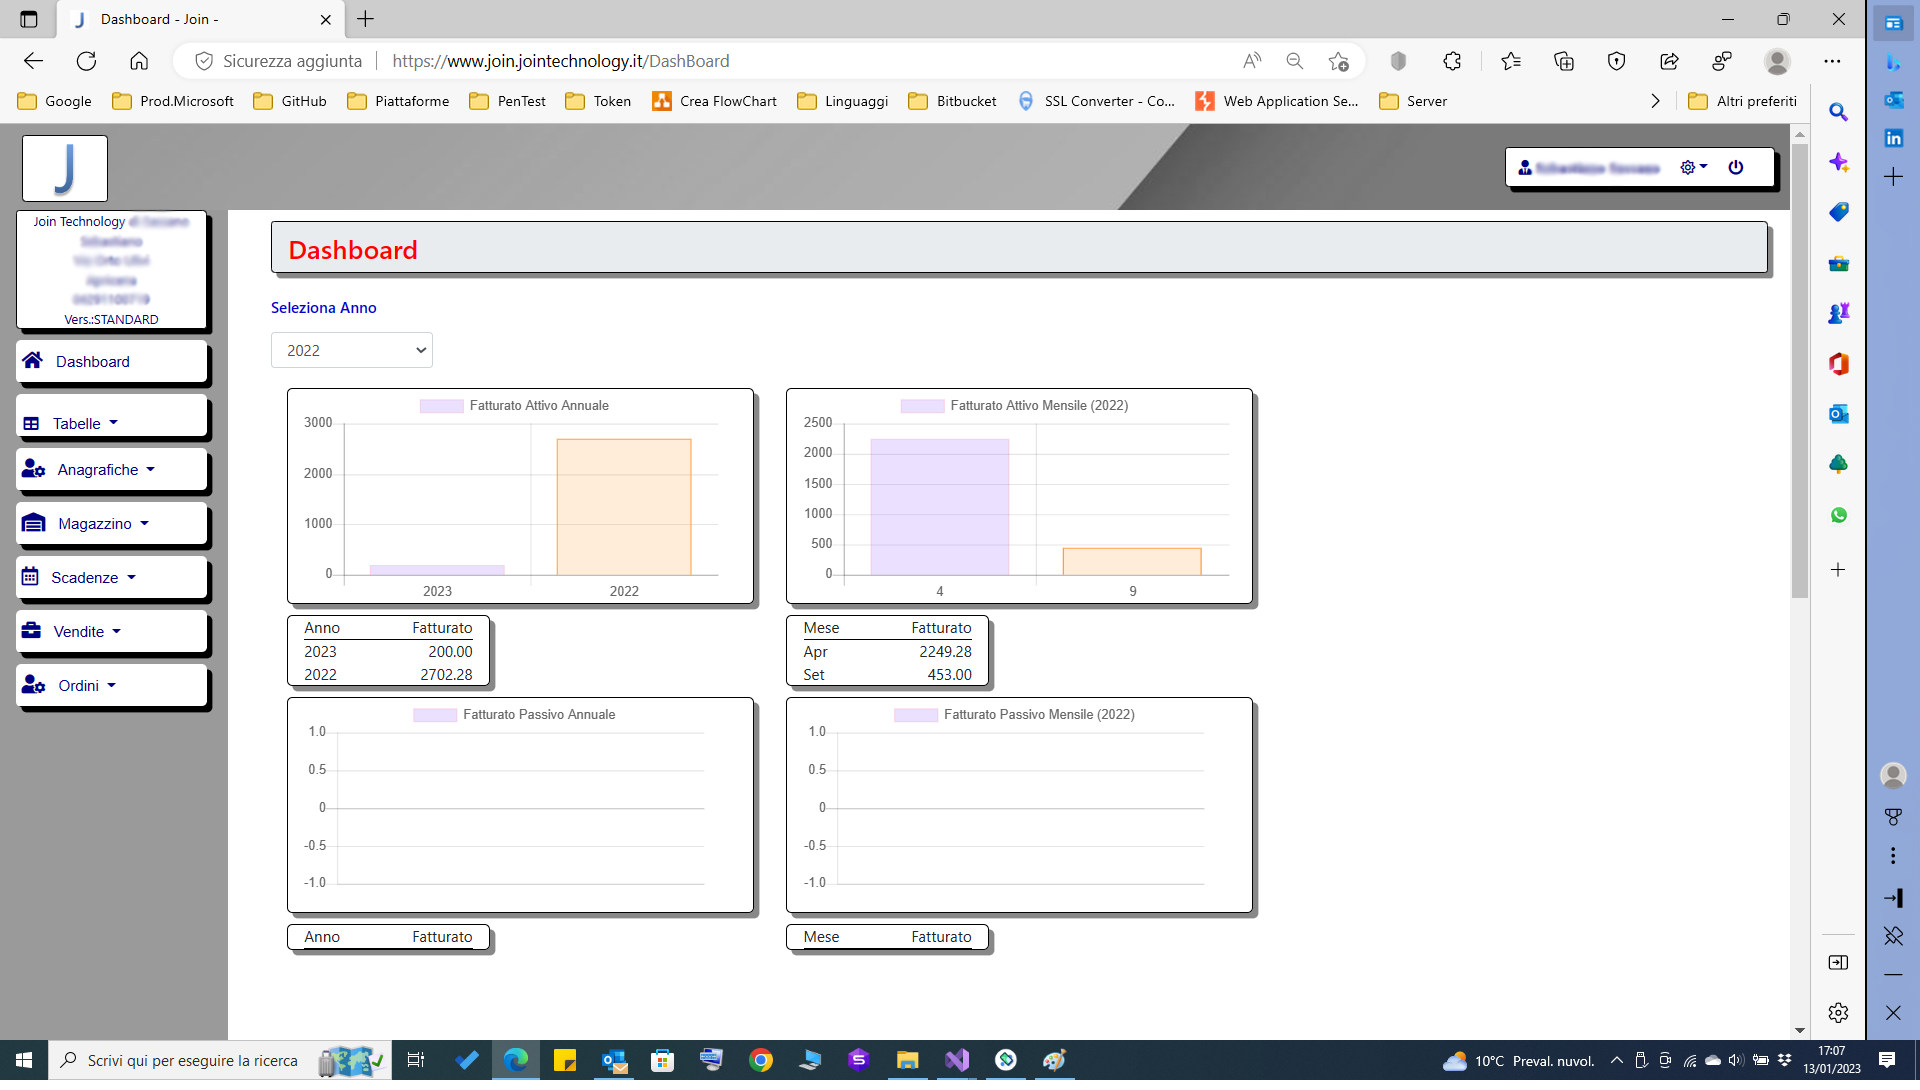Screen dimensions: 1920x1090
Task: Click the browser home button
Action: pyautogui.click(x=139, y=61)
